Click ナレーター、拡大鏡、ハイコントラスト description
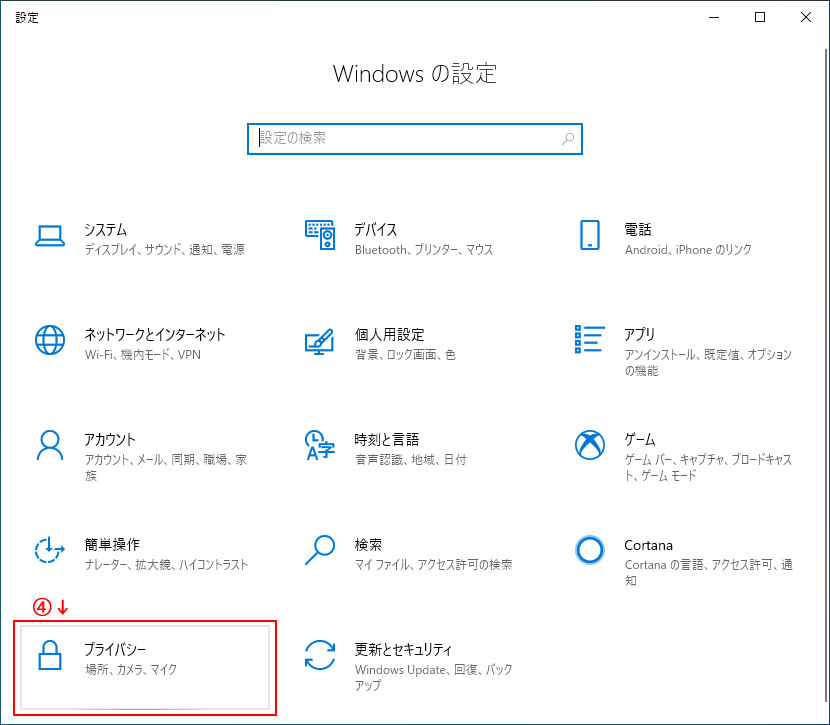The image size is (830, 725). pyautogui.click(x=166, y=564)
